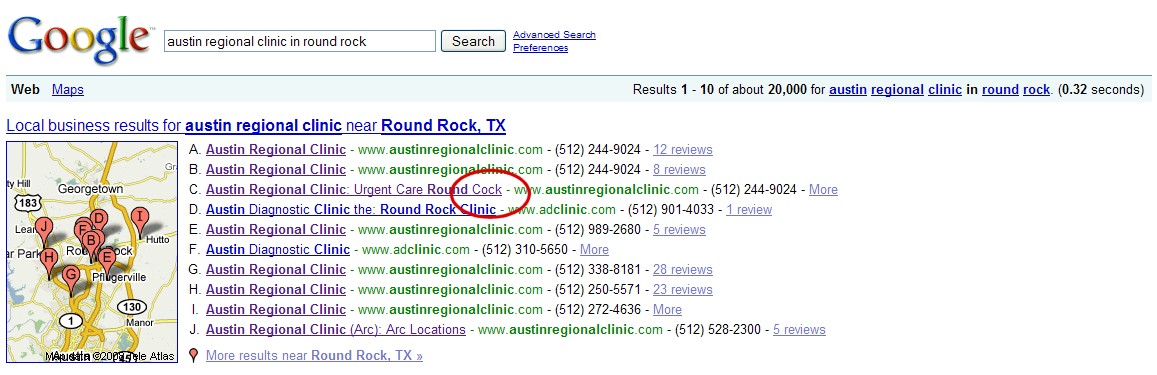
Task: Open 8 reviews link for result B
Action: coord(679,170)
